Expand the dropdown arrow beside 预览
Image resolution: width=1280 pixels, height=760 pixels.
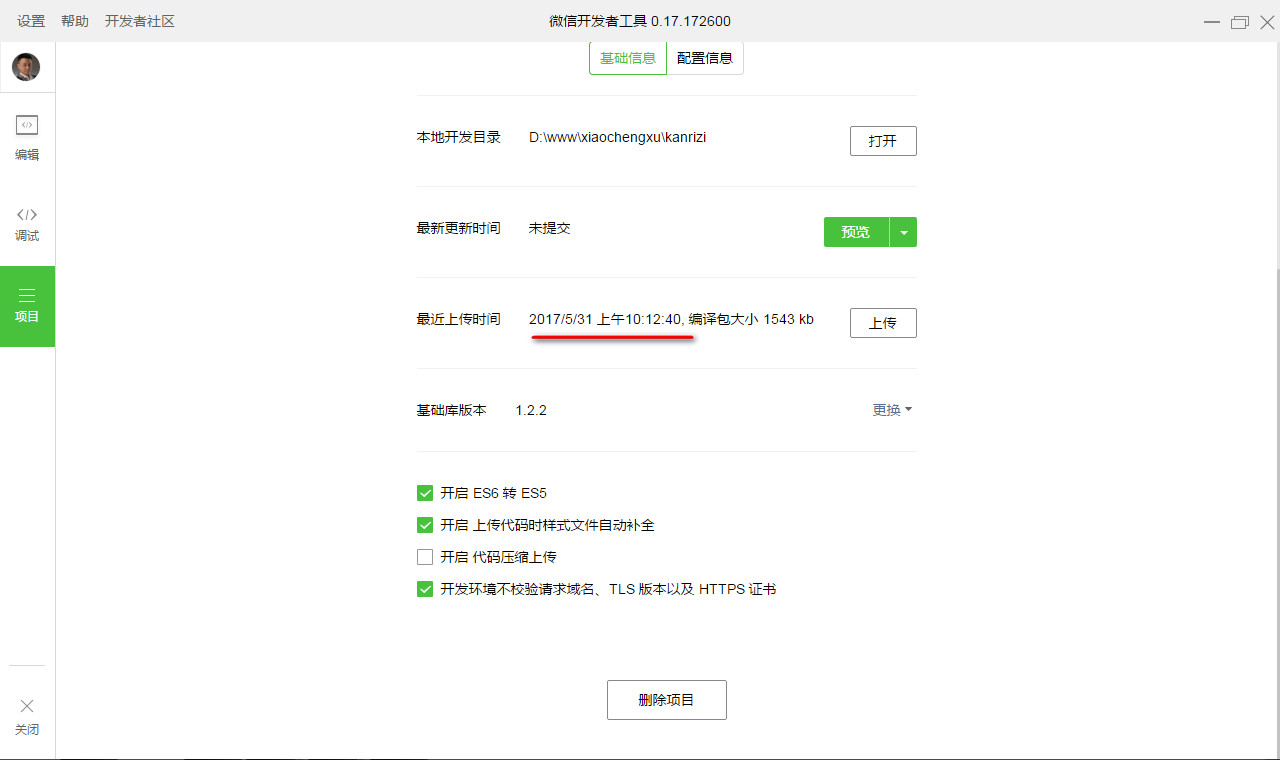coord(904,232)
